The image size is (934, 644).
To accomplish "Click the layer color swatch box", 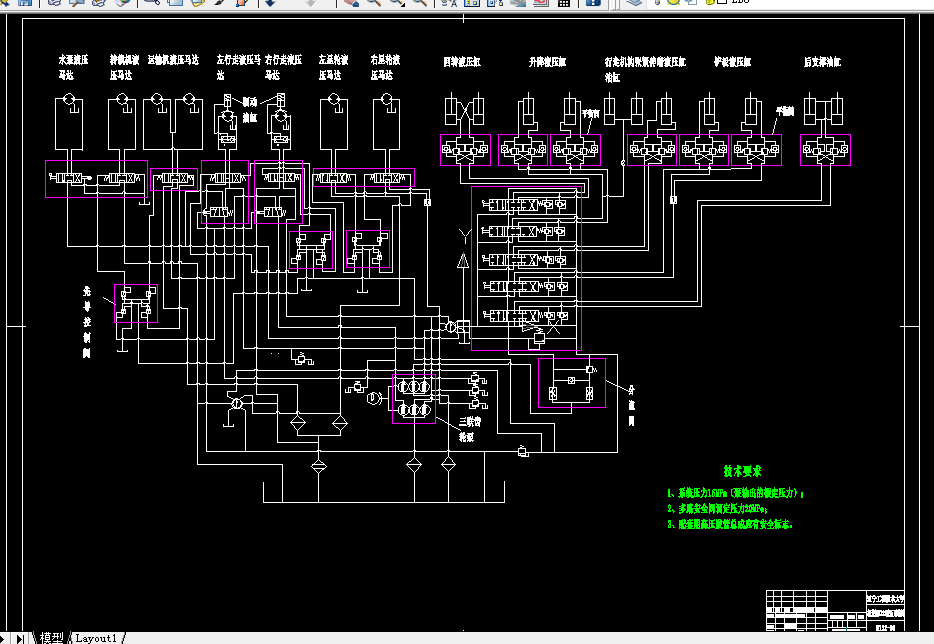I will [722, 2].
